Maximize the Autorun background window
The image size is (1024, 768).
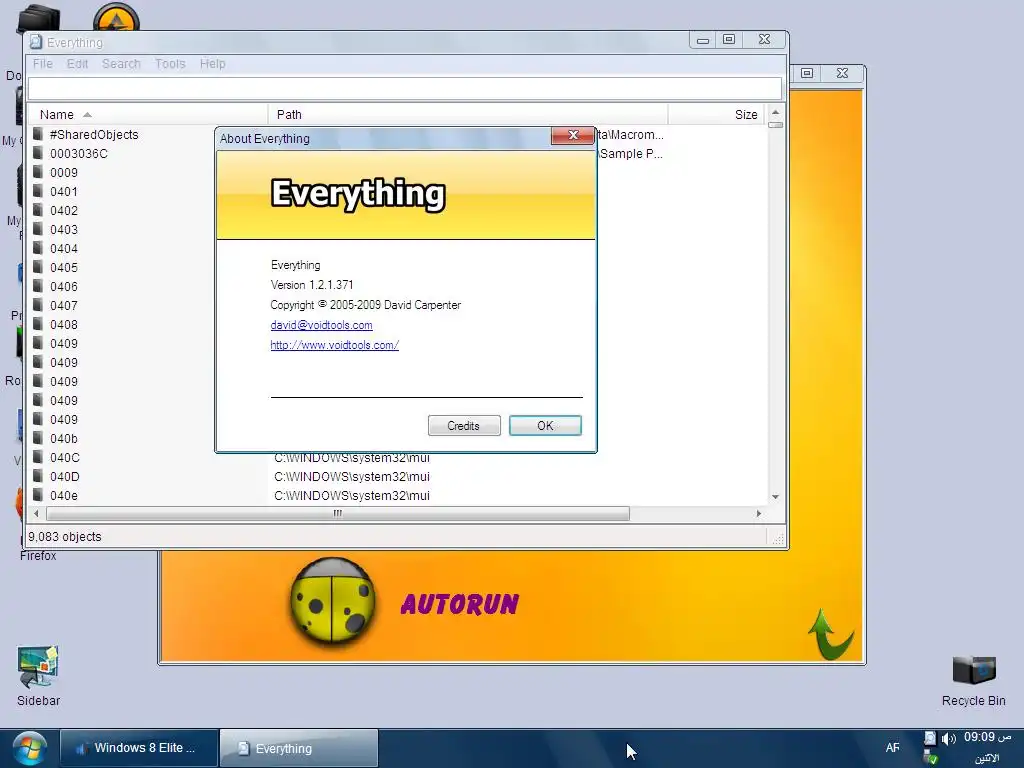click(x=807, y=73)
